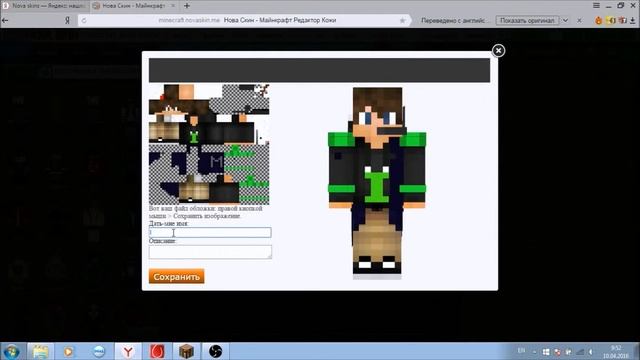Open the browser hamburger menu
This screenshot has height=360, width=640.
coord(596,6)
